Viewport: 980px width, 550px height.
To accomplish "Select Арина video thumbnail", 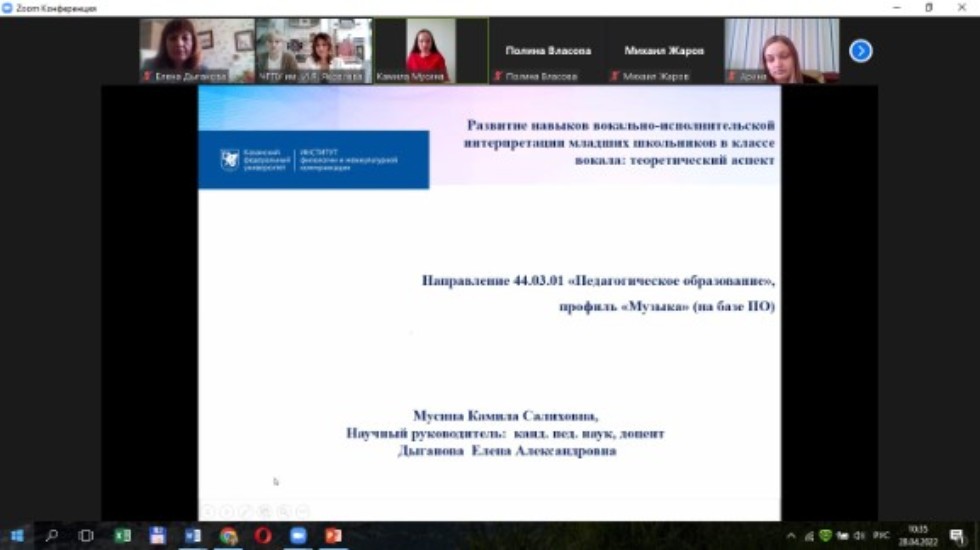I will coord(781,51).
